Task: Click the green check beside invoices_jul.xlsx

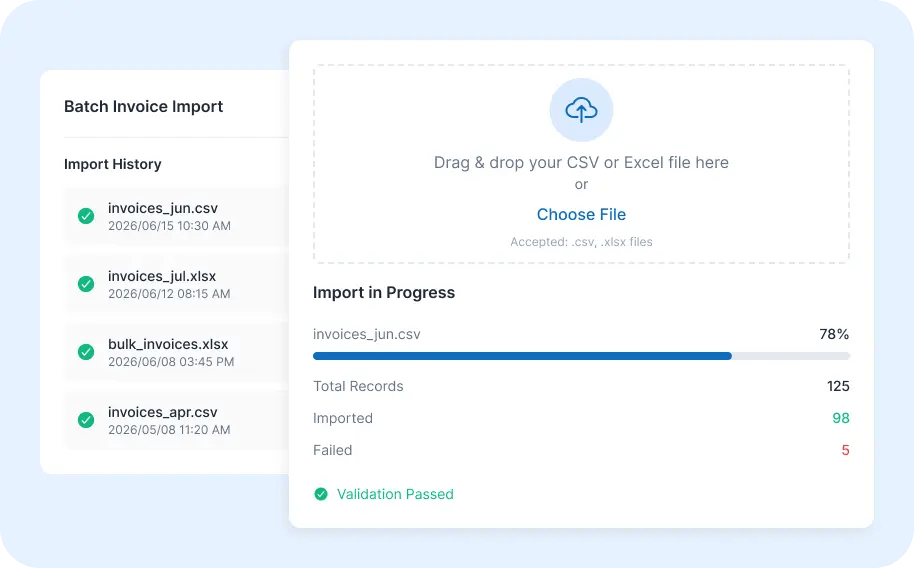Action: coord(86,284)
